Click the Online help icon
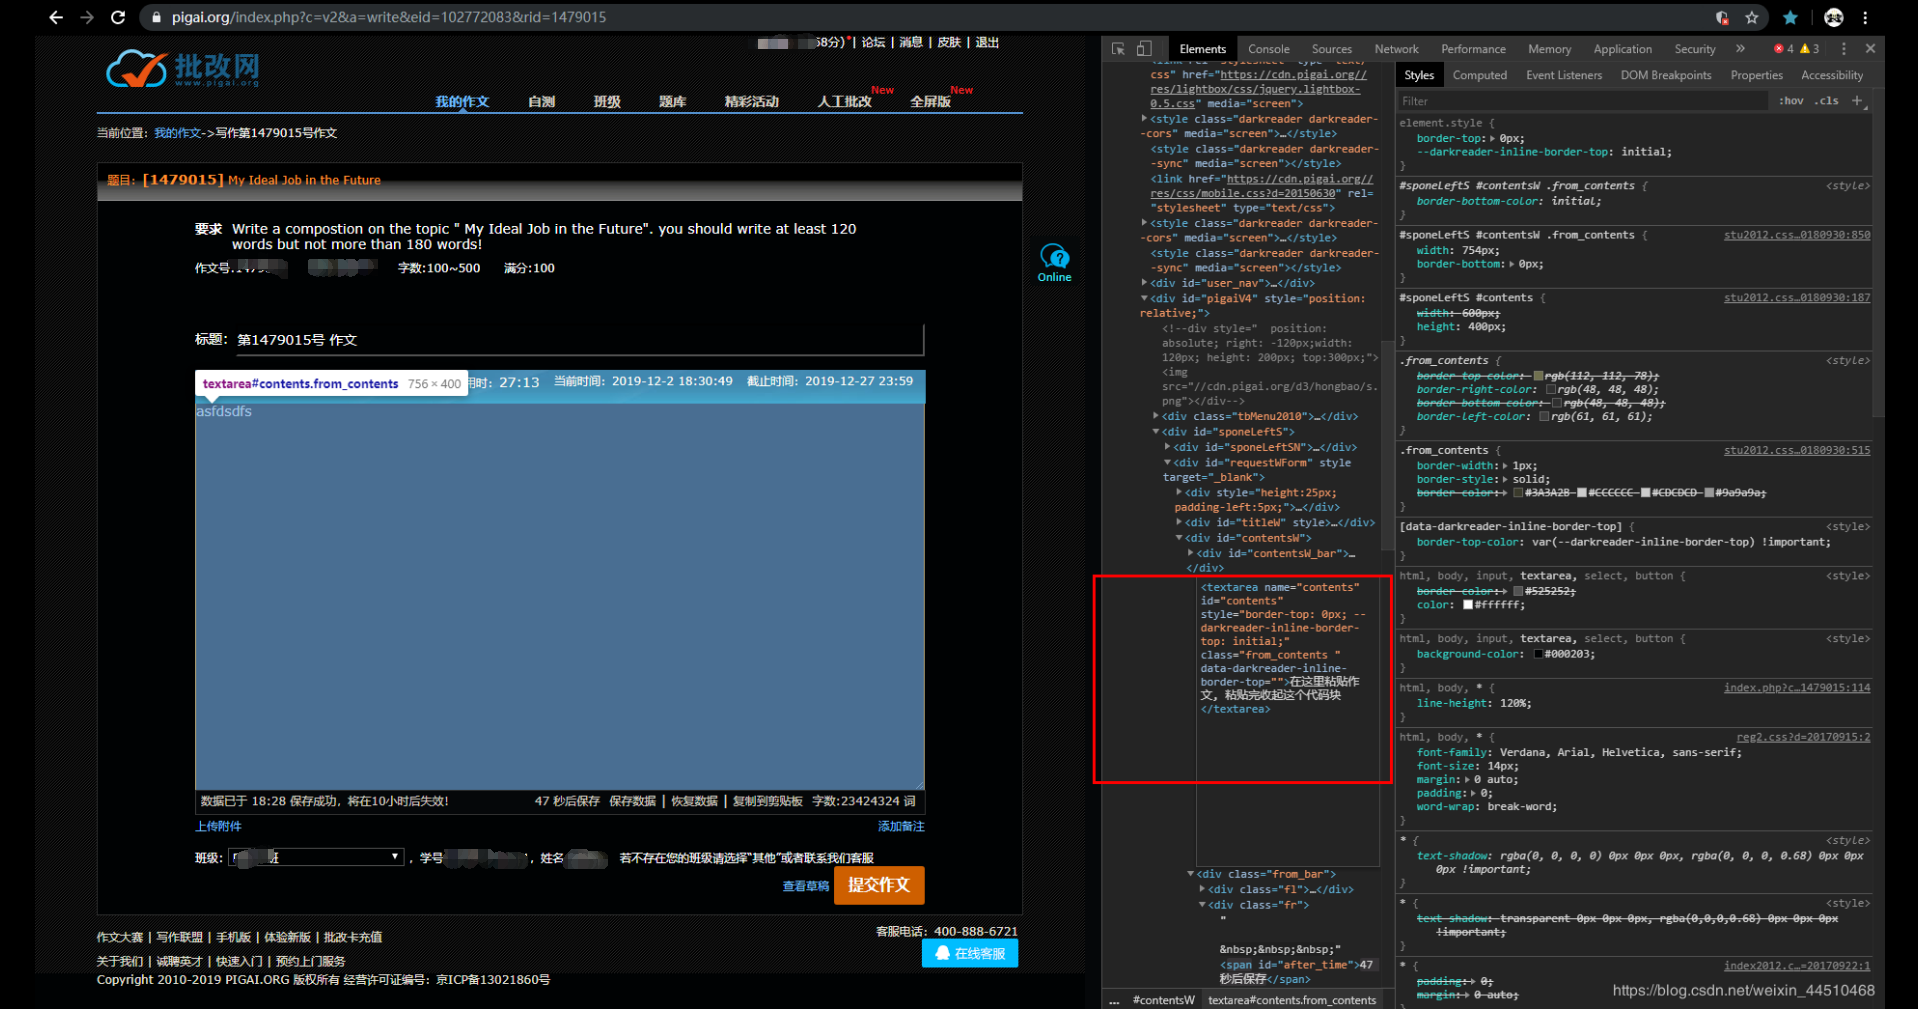Screen dimensions: 1918x1009 coord(1054,263)
